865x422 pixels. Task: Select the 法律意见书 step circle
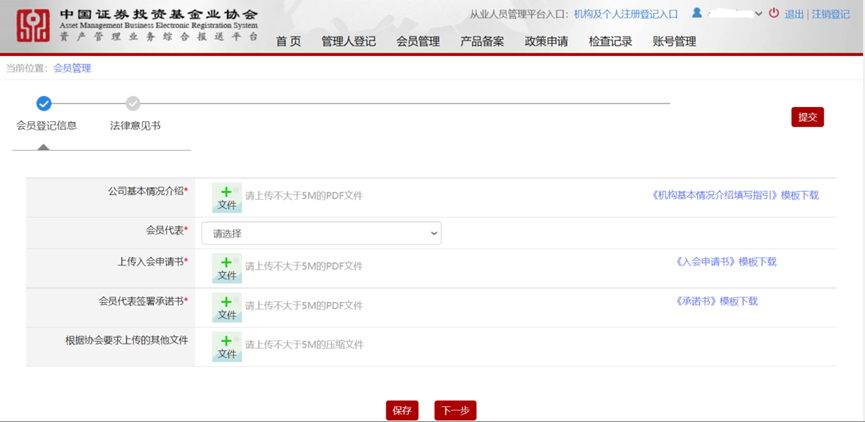tap(133, 103)
